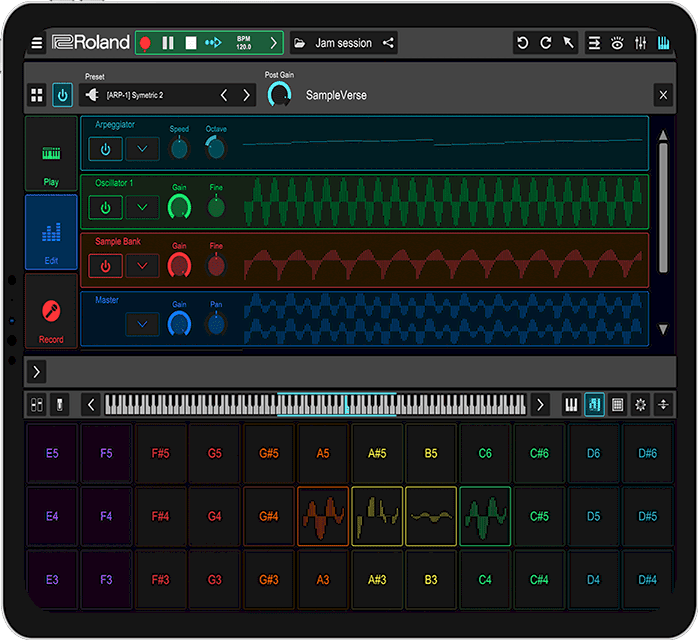Tap the C6 pad
The width and height of the screenshot is (698, 640).
pyautogui.click(x=484, y=453)
